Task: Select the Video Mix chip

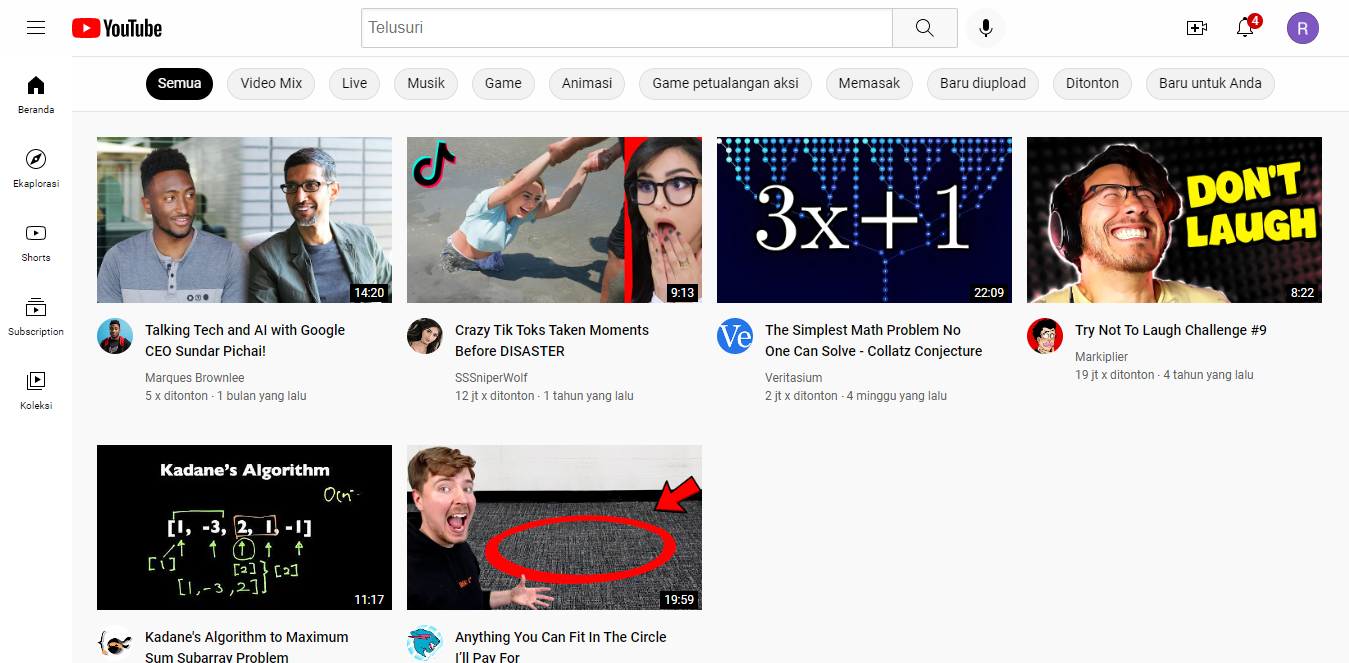Action: point(271,83)
